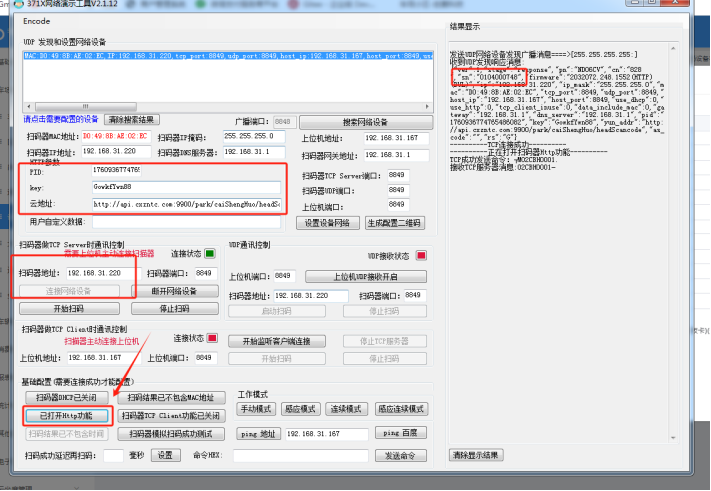The image size is (711, 491).
Task: Start scanning with 开始扫码 button
Action: pyautogui.click(x=69, y=309)
